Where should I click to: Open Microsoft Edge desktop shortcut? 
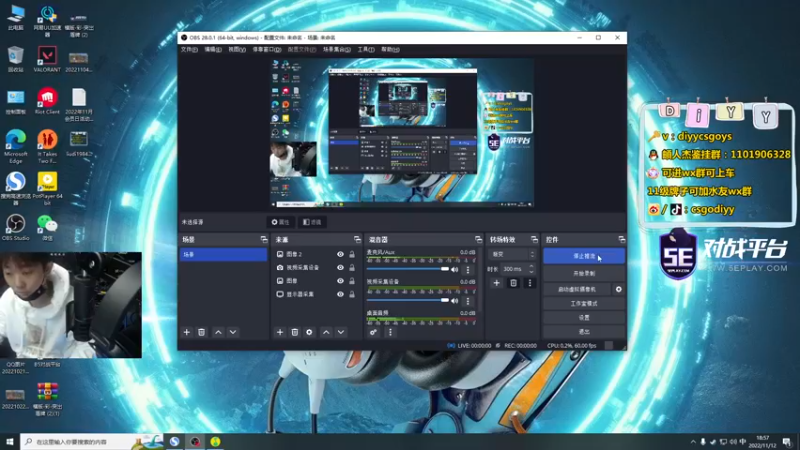pos(16,146)
